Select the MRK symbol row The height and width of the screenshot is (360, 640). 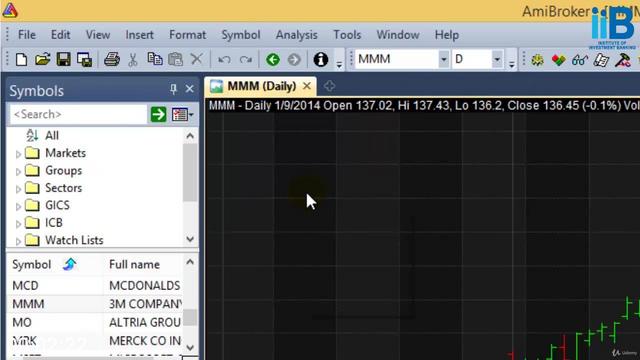pyautogui.click(x=95, y=340)
